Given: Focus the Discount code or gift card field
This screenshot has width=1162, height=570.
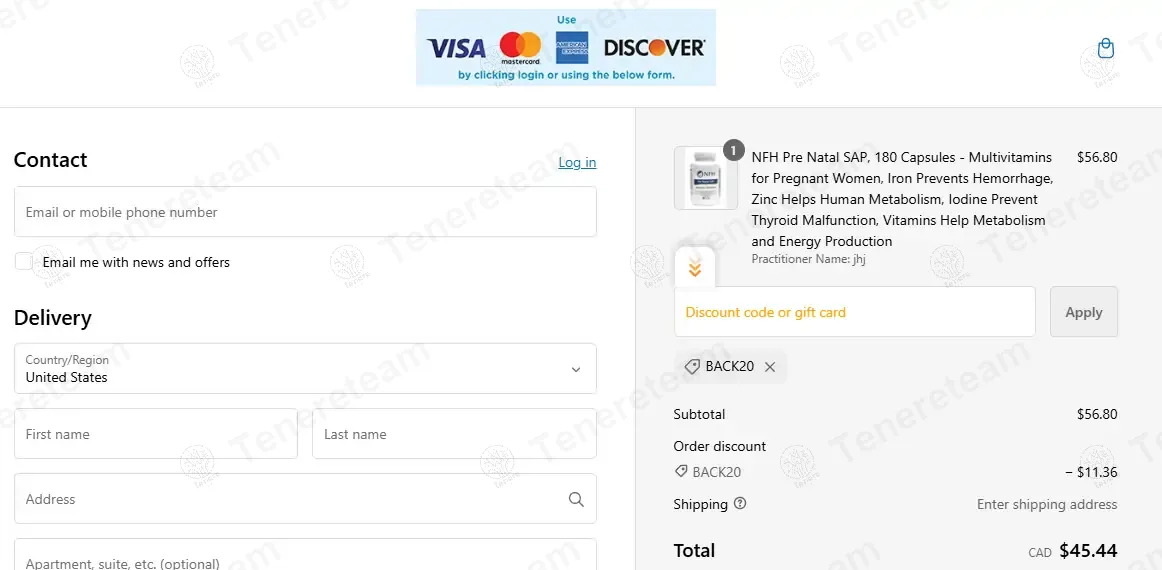Looking at the screenshot, I should click(x=854, y=312).
